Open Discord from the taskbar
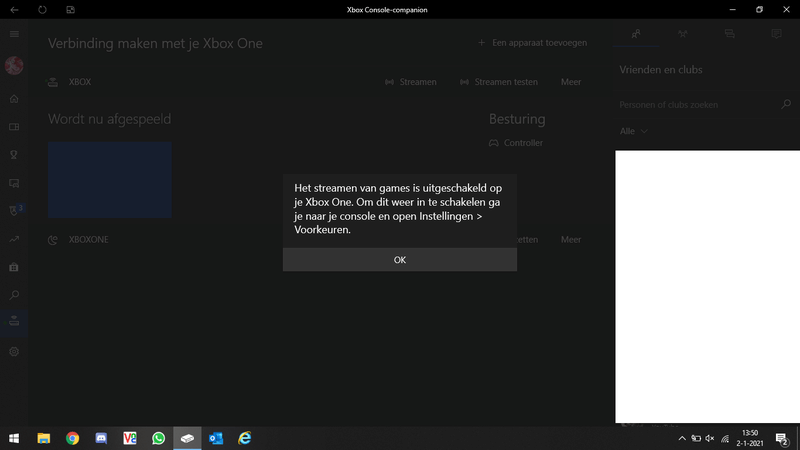Screen dimensions: 800x450 101,438
